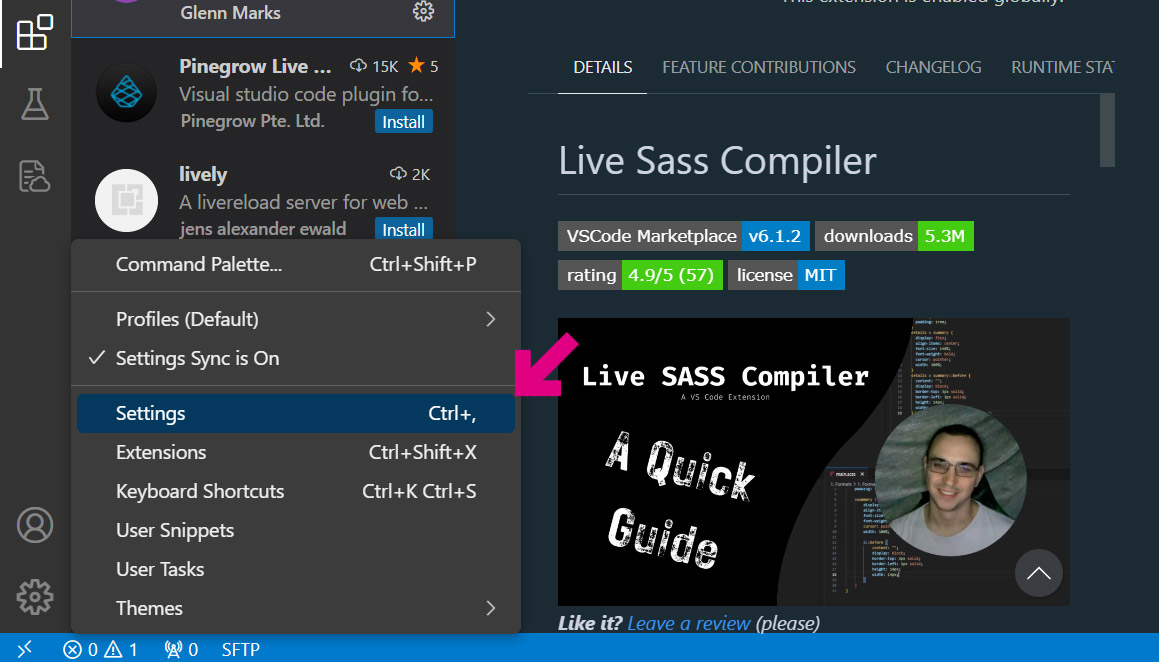The width and height of the screenshot is (1159, 662).
Task: Click the VSCode Marketplace v6.1.2 badge
Action: (x=684, y=236)
